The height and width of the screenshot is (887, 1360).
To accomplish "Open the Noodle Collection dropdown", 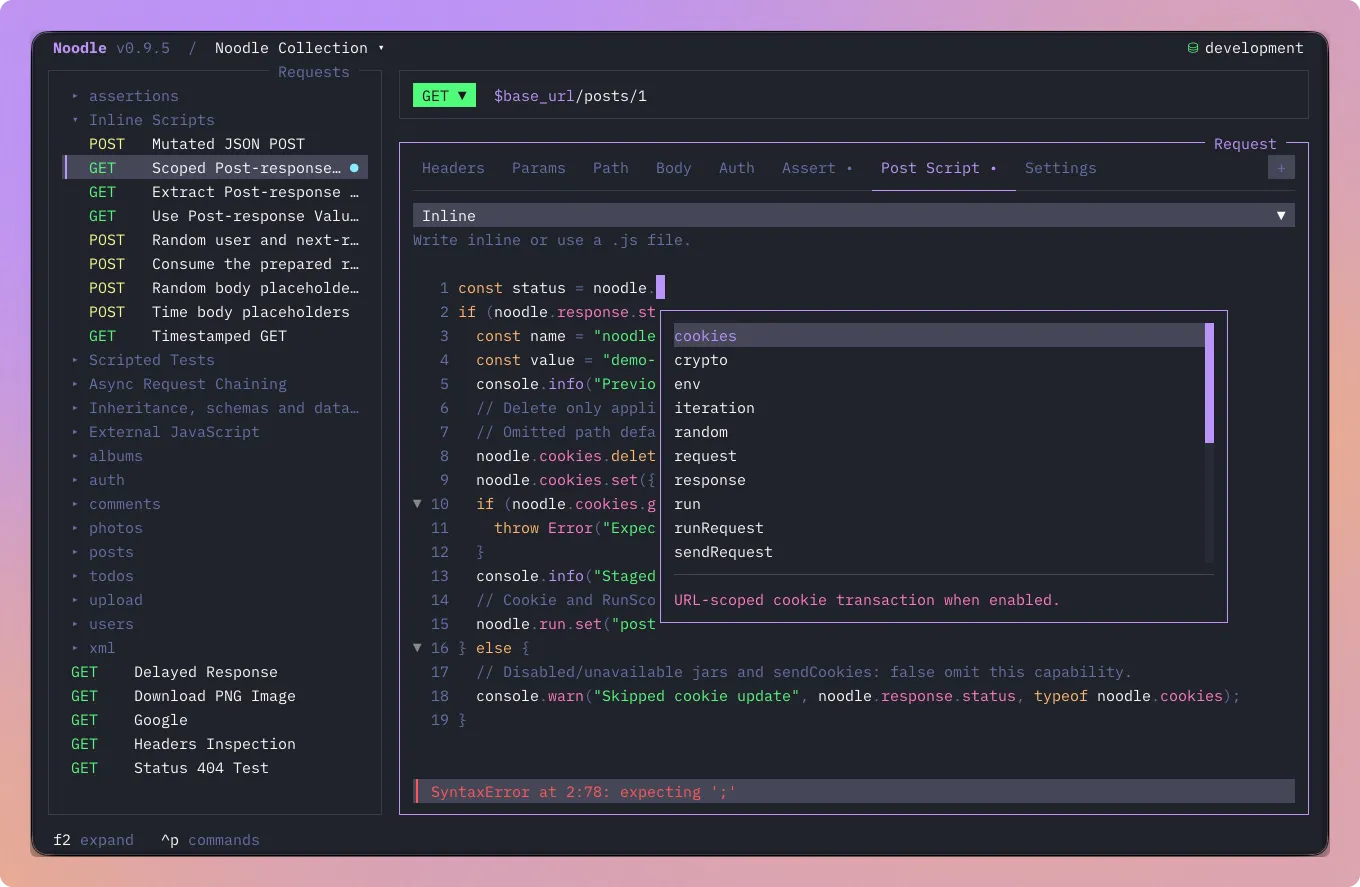I will pyautogui.click(x=299, y=48).
